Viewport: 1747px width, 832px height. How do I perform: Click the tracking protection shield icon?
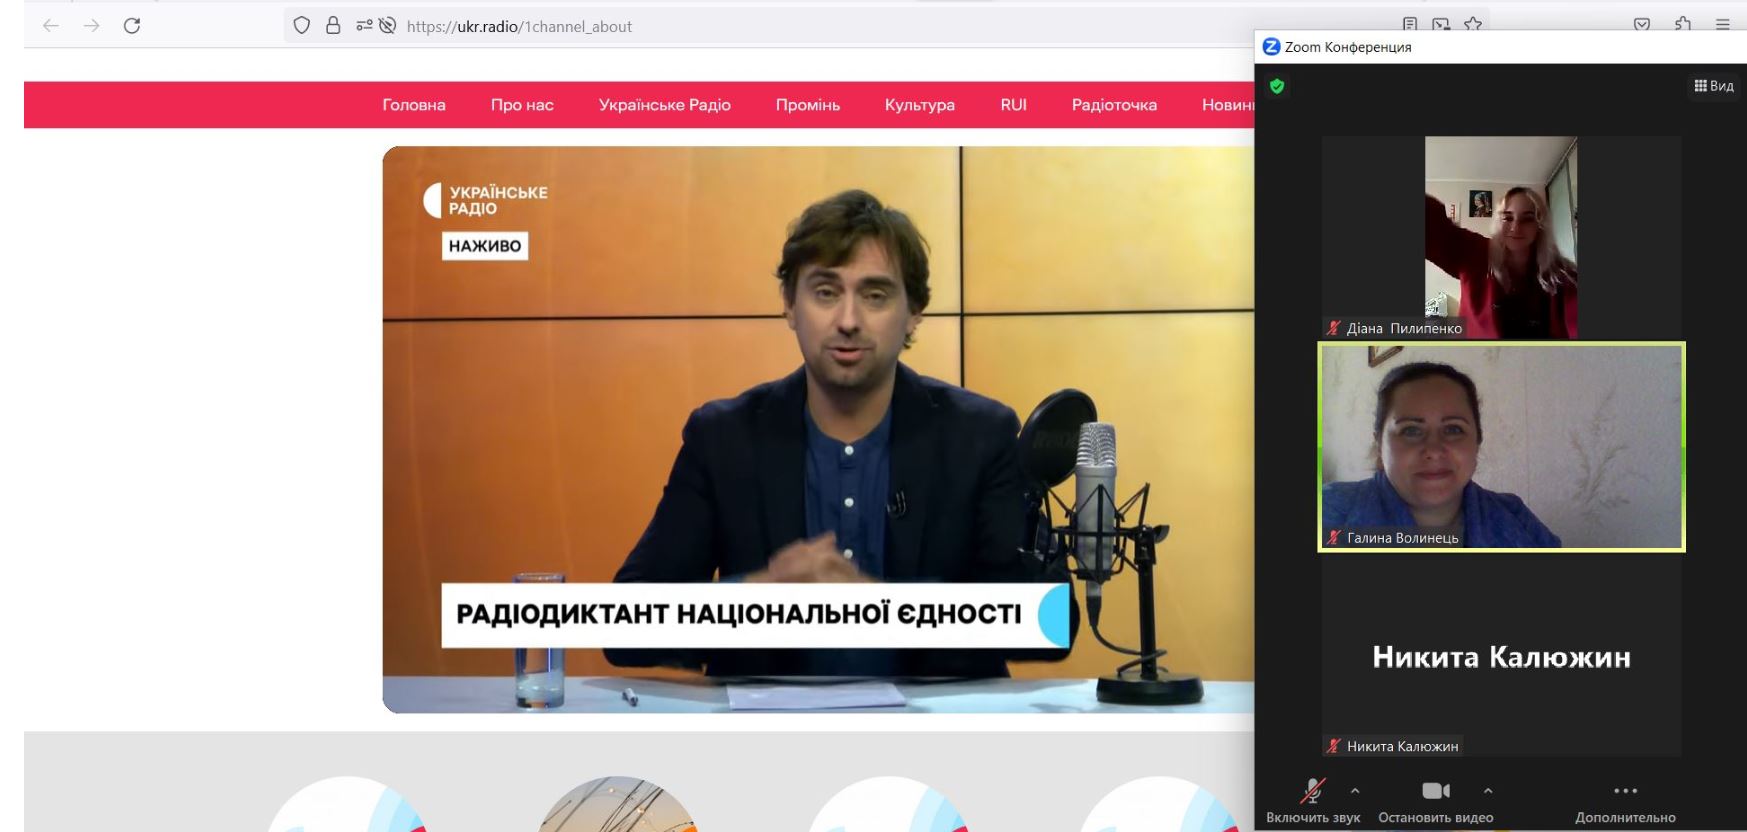click(x=302, y=26)
